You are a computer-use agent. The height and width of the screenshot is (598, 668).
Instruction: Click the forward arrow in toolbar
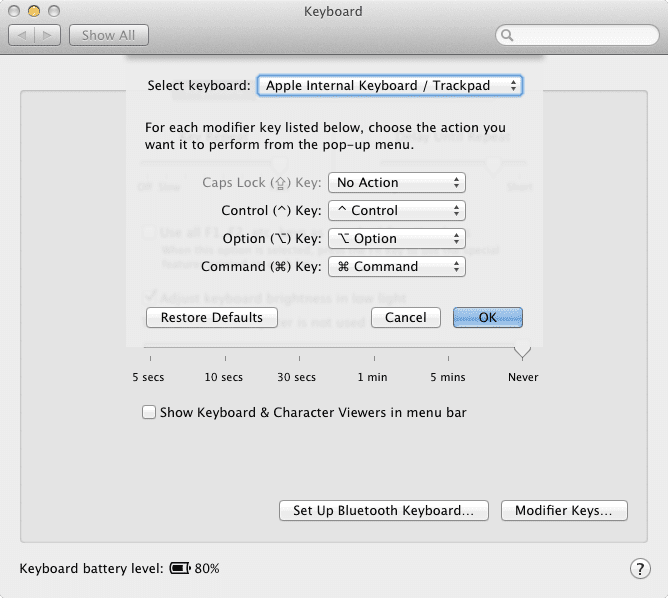[47, 35]
